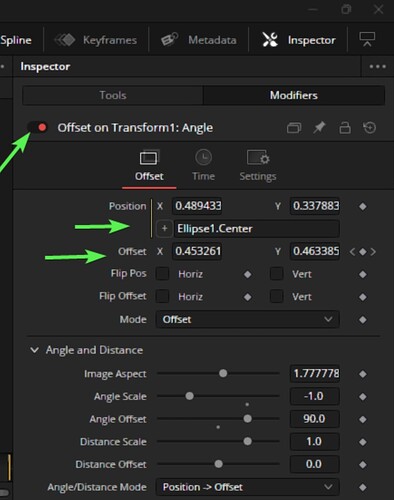Check Flip Pos Vert checkbox
The image size is (394, 500).
click(x=276, y=274)
